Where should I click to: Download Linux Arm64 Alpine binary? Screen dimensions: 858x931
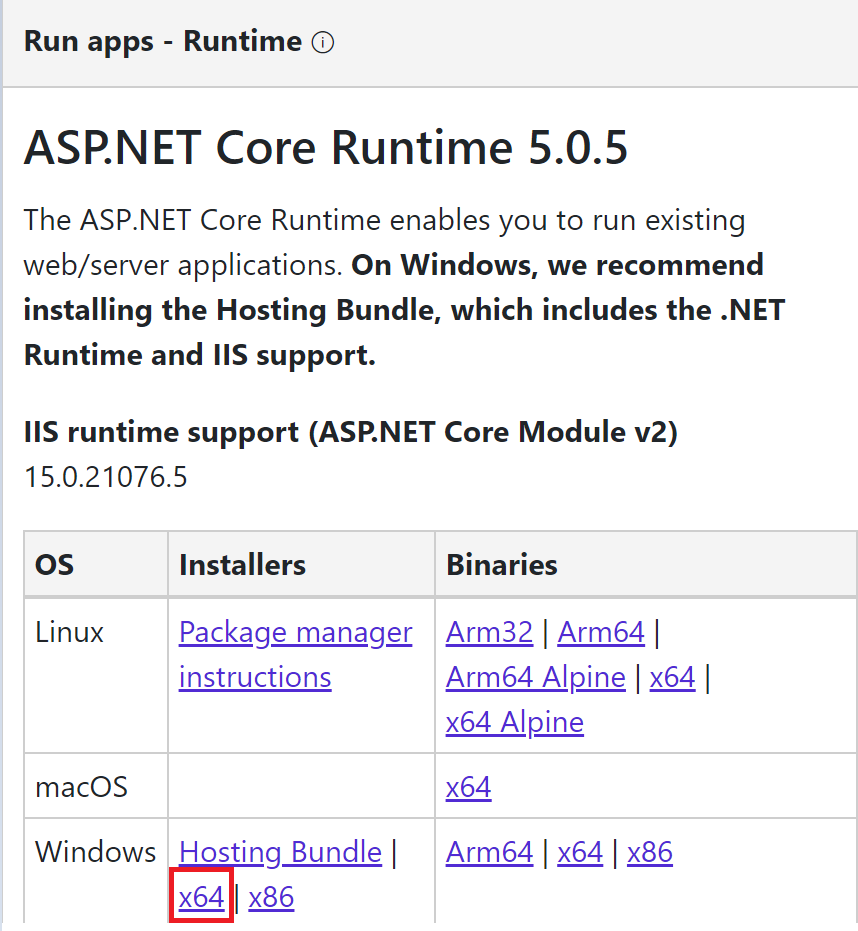click(536, 677)
